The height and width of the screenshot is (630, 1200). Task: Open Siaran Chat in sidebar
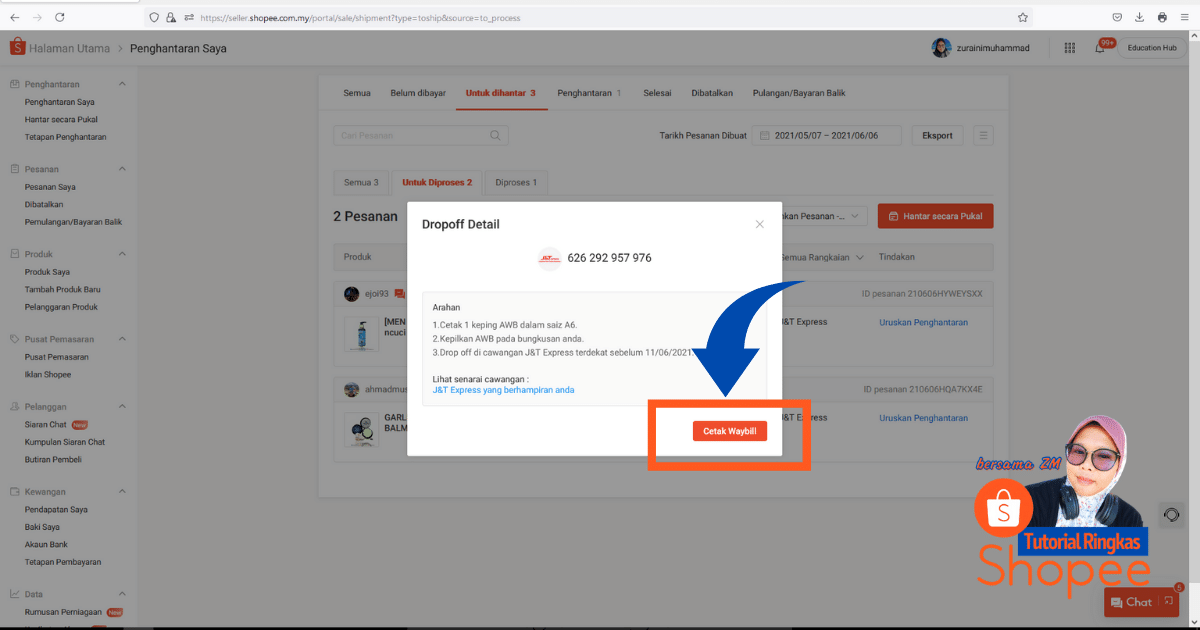tap(46, 425)
